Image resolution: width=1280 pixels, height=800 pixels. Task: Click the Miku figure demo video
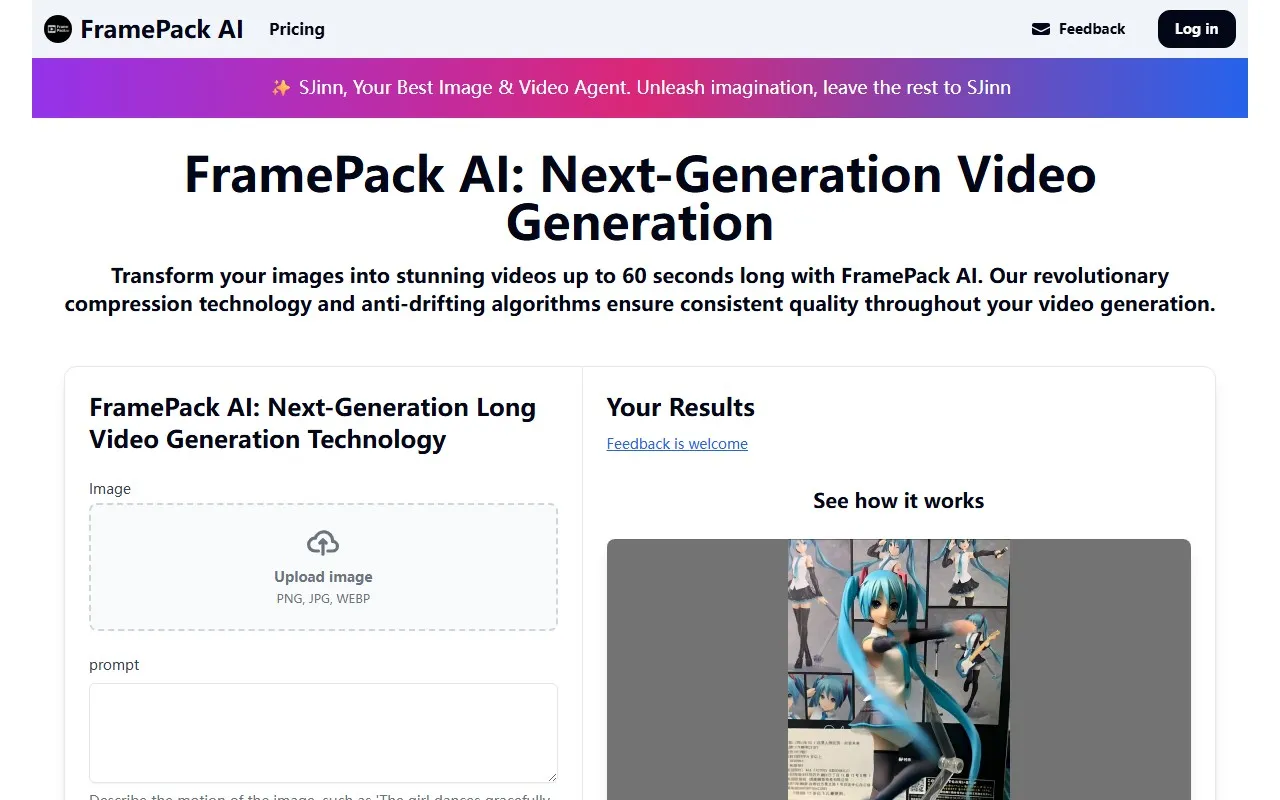[899, 670]
